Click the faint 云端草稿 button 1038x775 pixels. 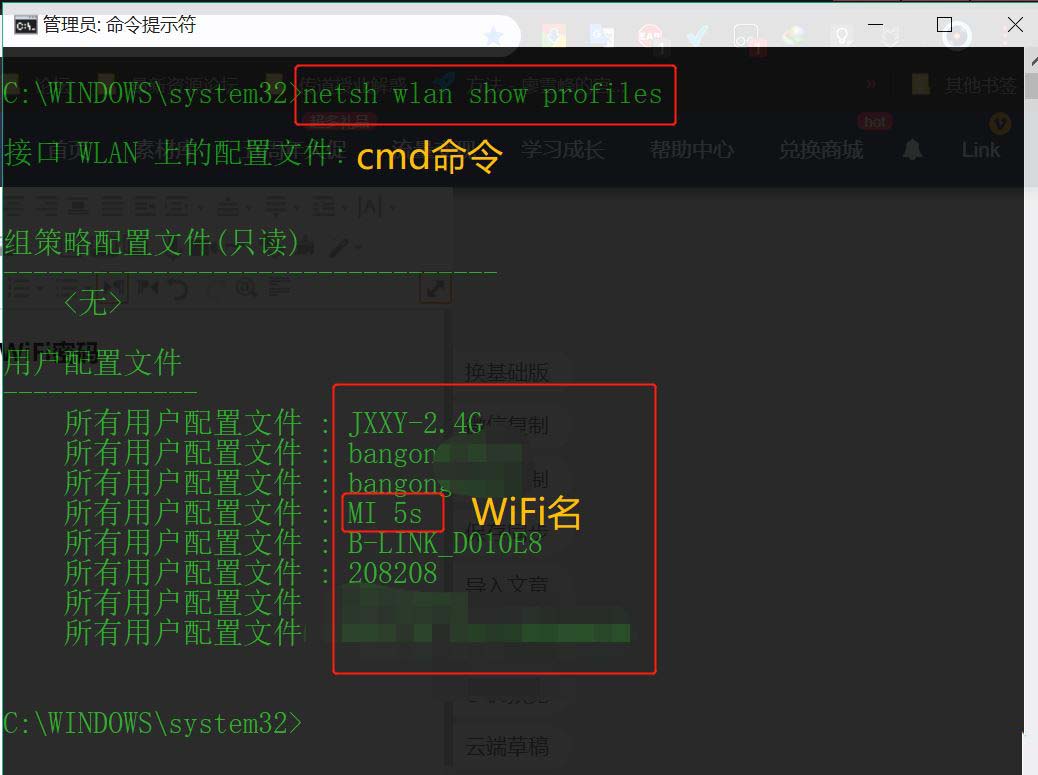click(507, 747)
